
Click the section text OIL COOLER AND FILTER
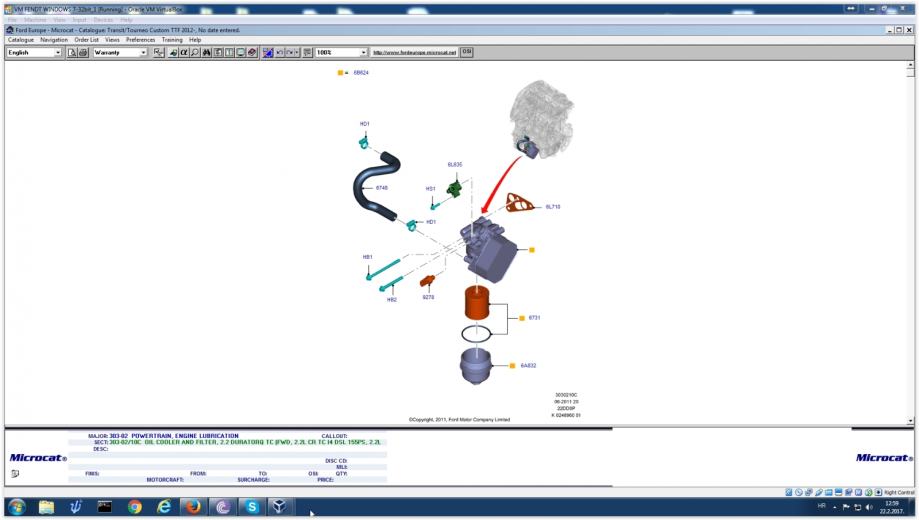coord(181,442)
